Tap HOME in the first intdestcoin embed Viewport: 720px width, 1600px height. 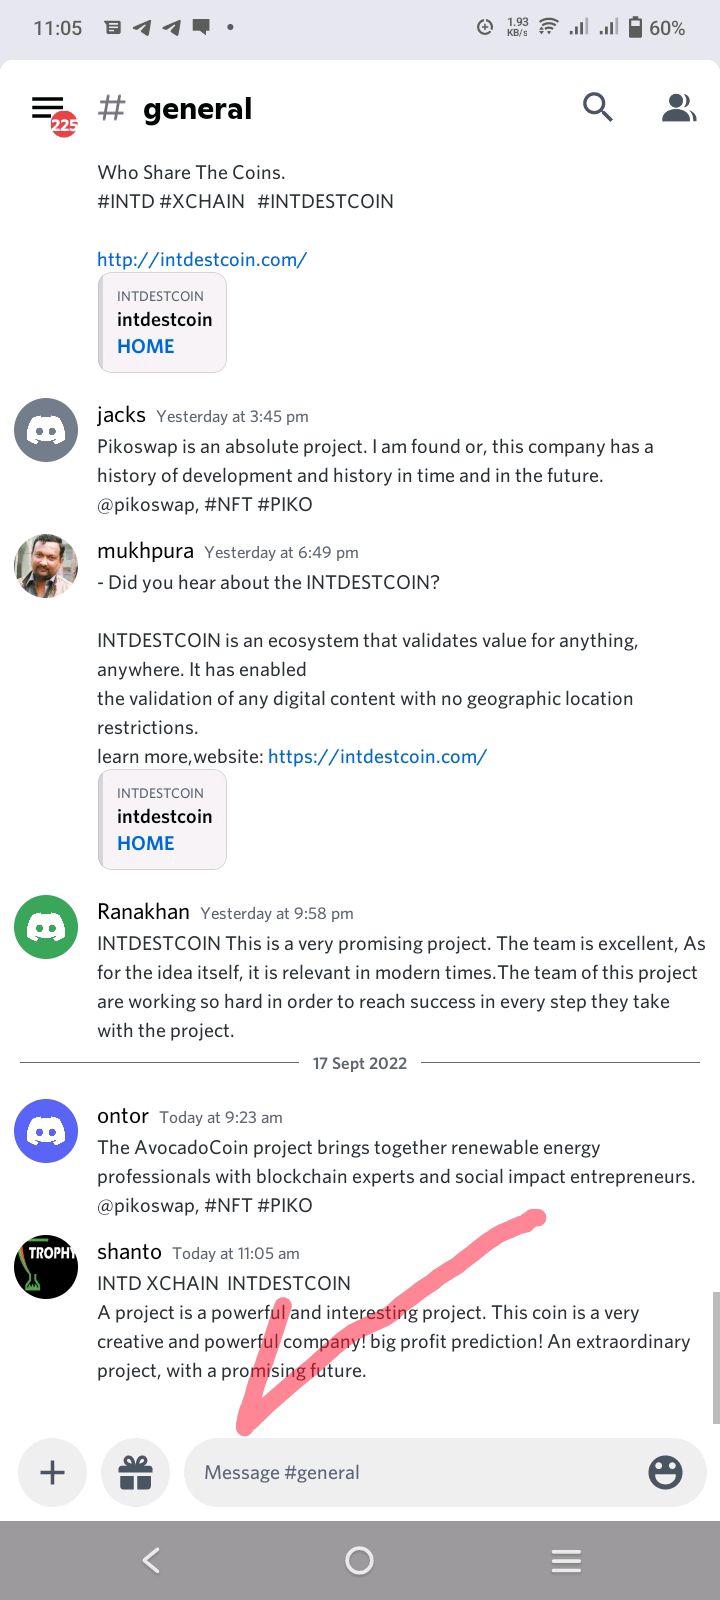click(x=146, y=346)
